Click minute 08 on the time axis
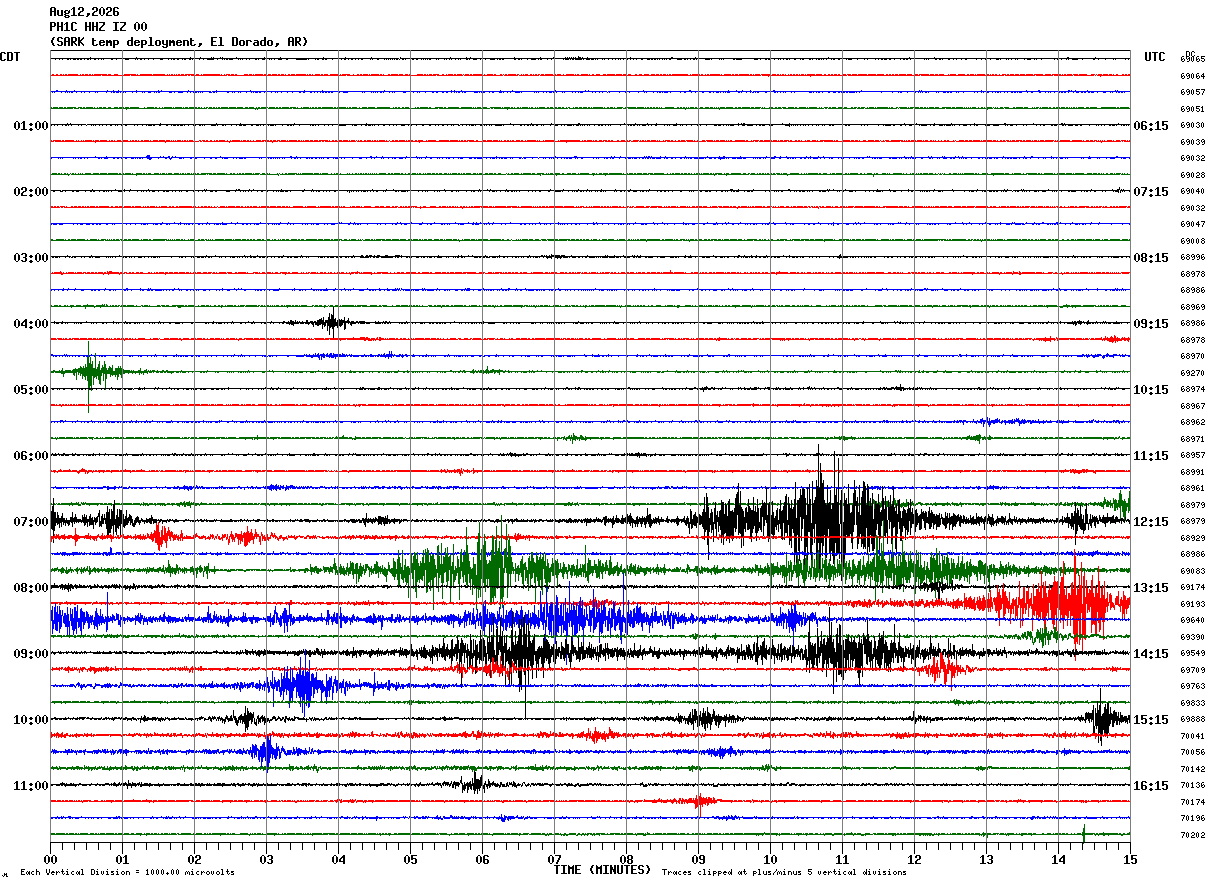This screenshot has height=886, width=1210. (626, 859)
